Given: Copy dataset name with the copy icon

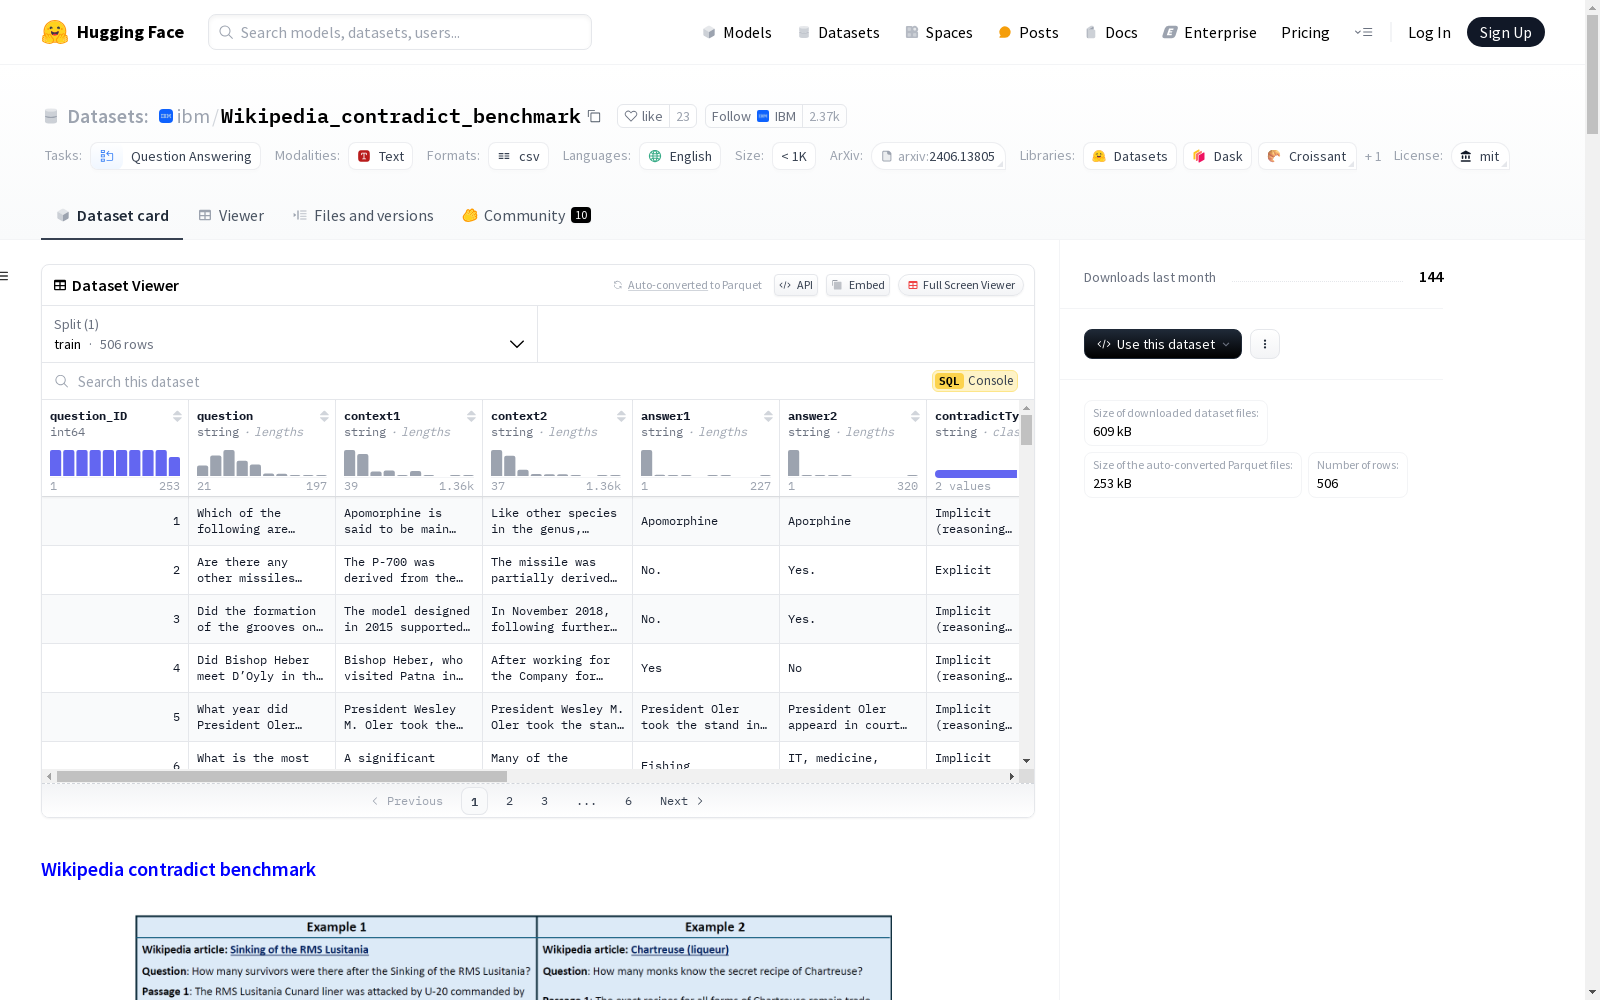Looking at the screenshot, I should (594, 116).
